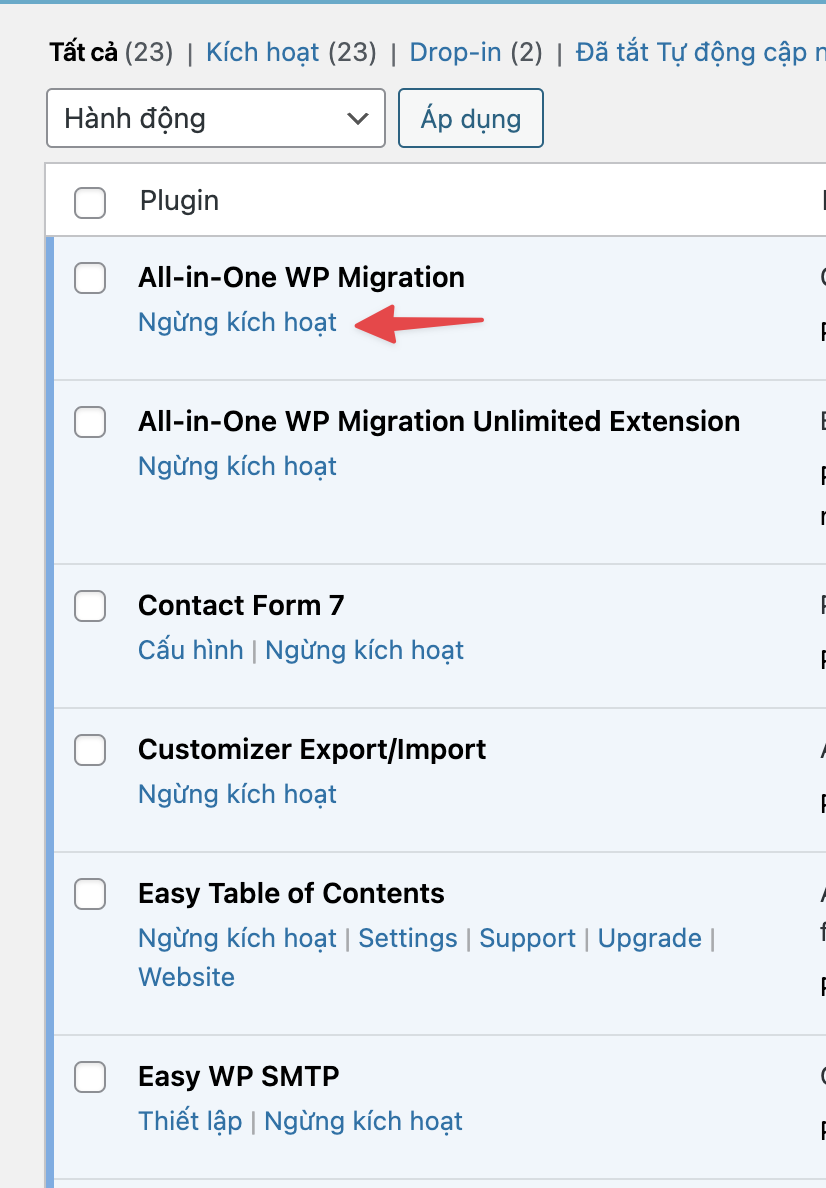Tick the Easy WP SMTP checkbox
The image size is (826, 1188).
(x=89, y=1077)
